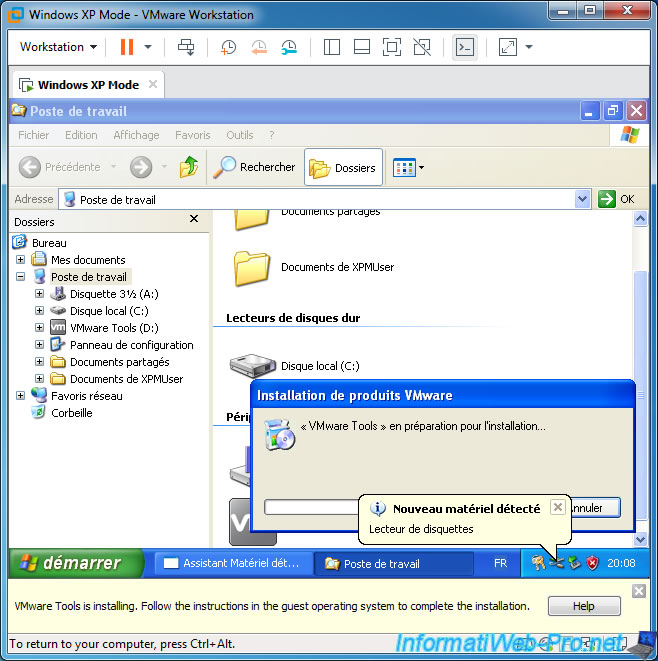Click the Précédente back button
Image resolution: width=658 pixels, height=661 pixels.
60,167
